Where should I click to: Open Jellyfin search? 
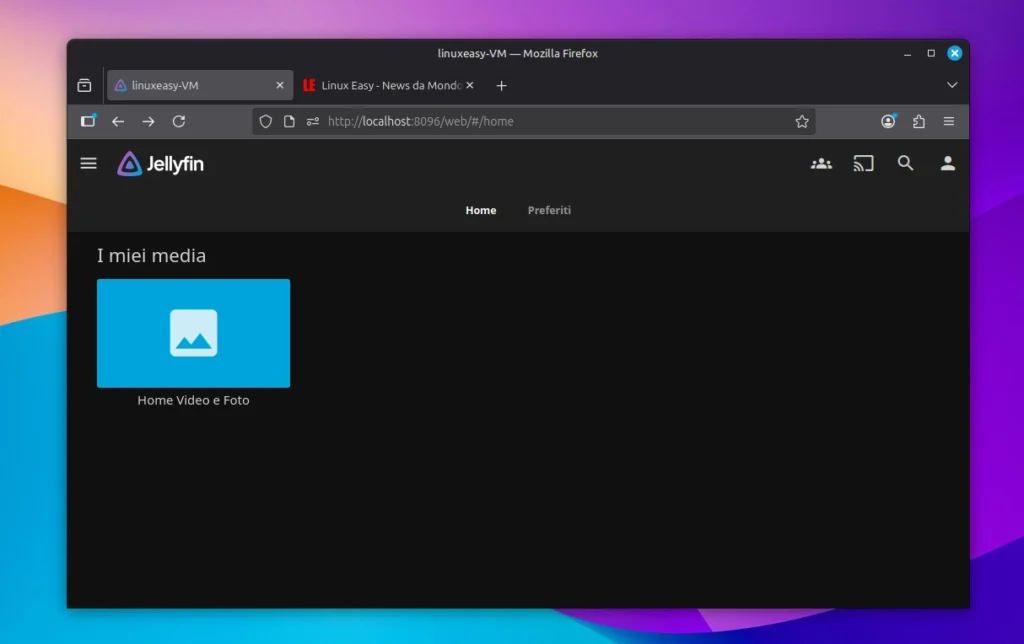point(905,163)
